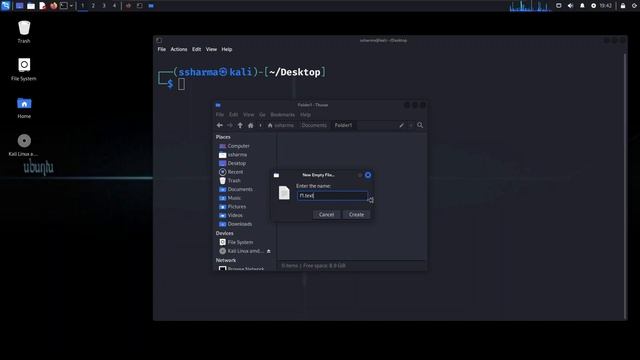Switch to workspace 1
This screenshot has height=360, width=640.
point(82,6)
